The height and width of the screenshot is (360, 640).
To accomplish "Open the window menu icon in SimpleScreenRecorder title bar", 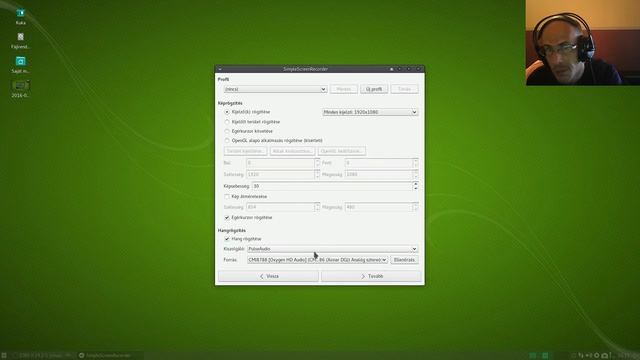I will click(220, 69).
